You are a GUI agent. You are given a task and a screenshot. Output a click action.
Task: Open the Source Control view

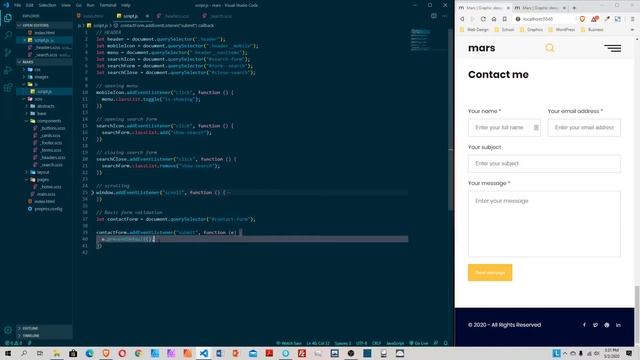tap(8, 53)
